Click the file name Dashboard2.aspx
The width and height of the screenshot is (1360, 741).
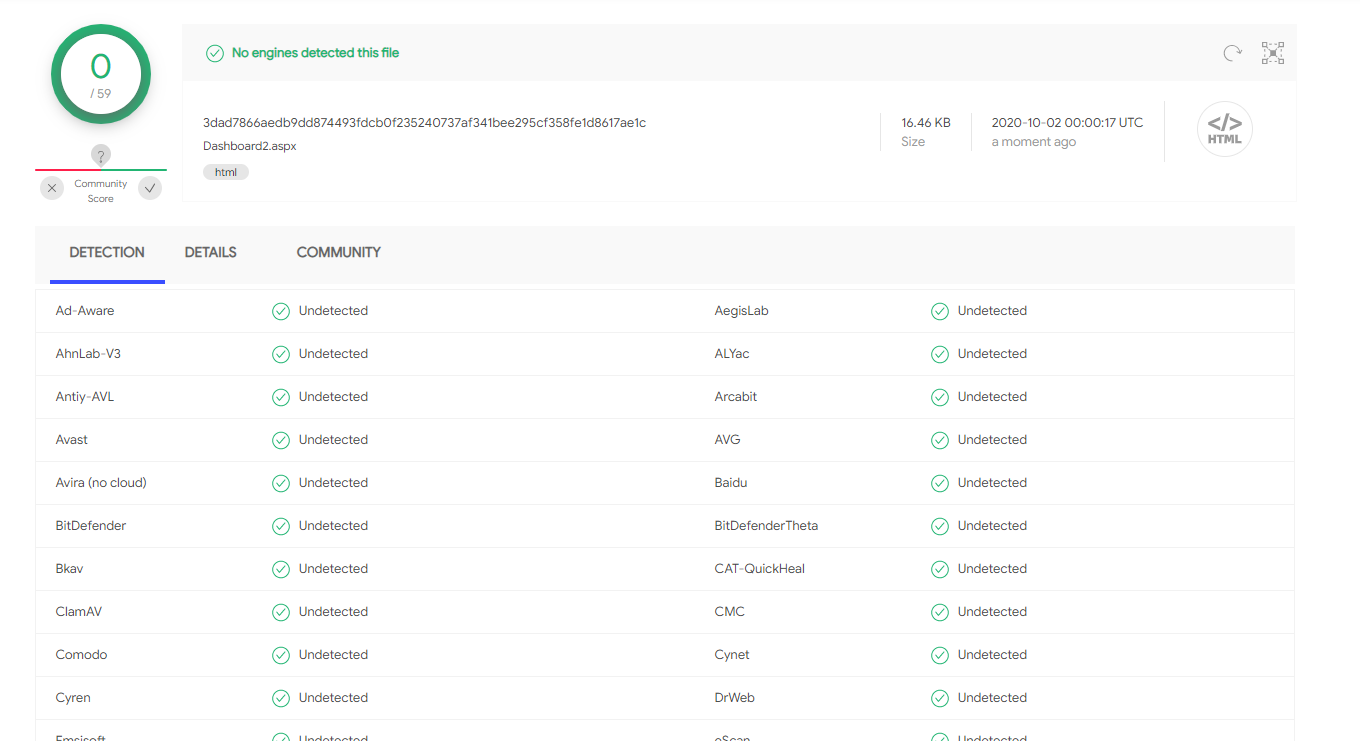[x=250, y=146]
